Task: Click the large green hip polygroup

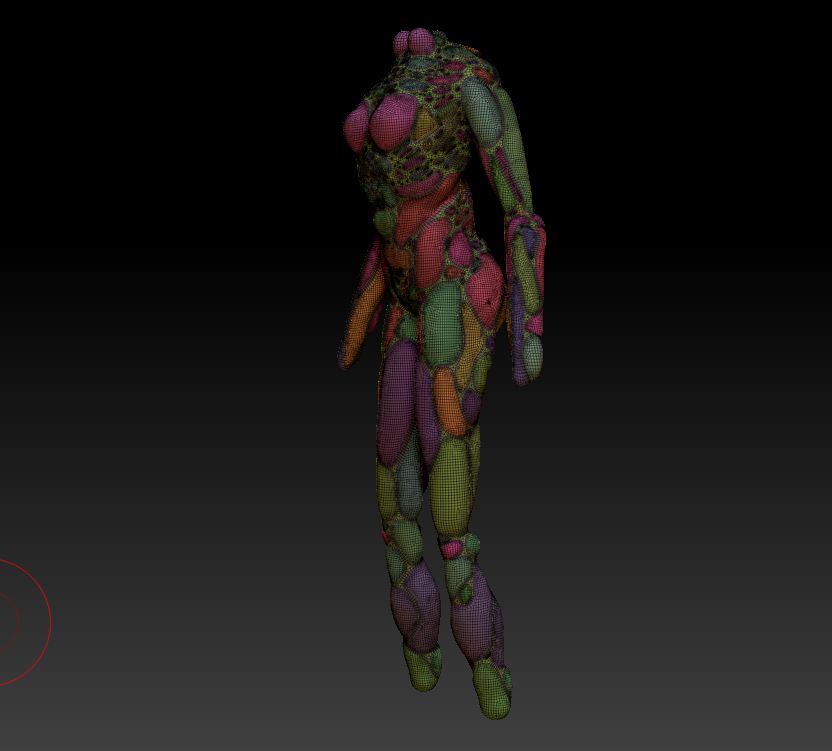Action: coord(443,323)
